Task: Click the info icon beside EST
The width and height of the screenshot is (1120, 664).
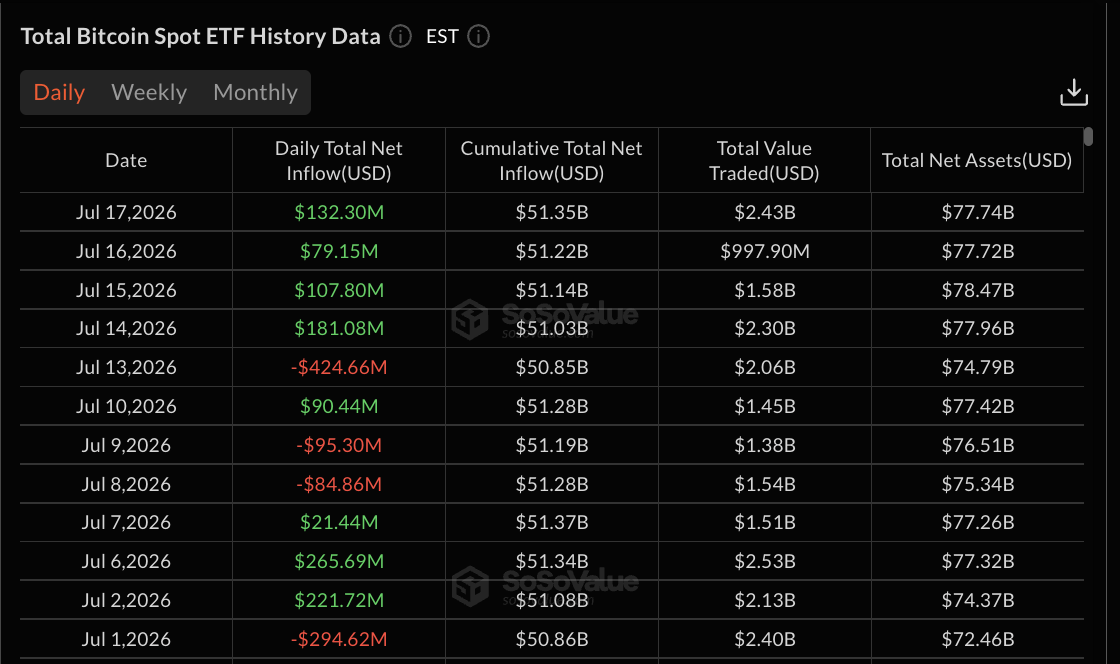Action: point(478,36)
